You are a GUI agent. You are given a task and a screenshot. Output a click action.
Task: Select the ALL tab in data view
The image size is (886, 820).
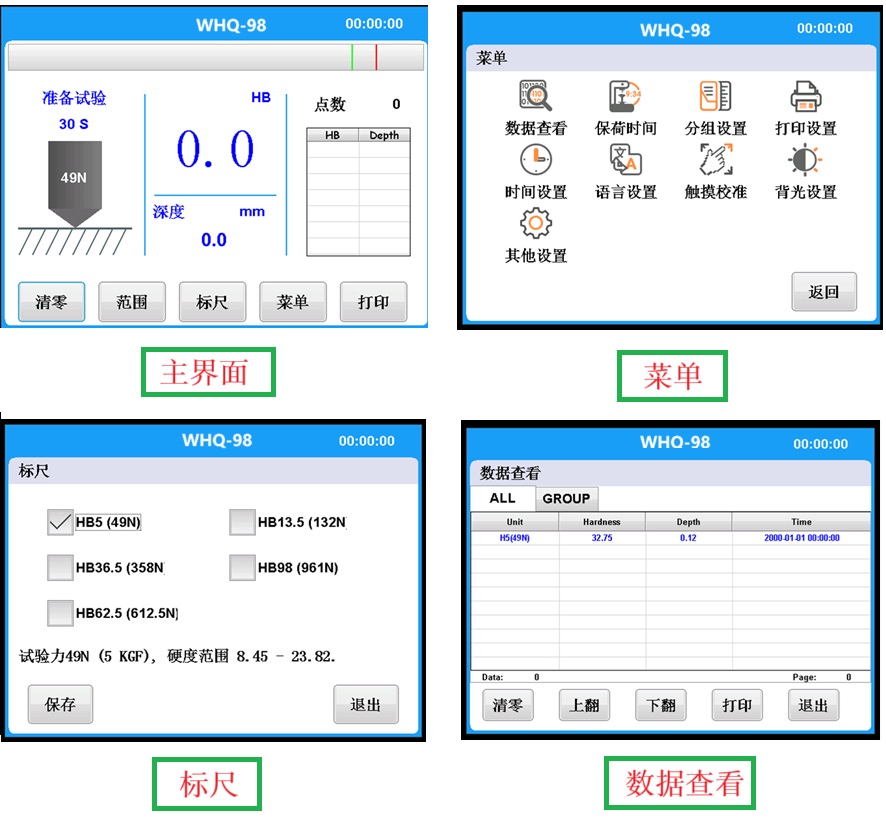click(502, 498)
